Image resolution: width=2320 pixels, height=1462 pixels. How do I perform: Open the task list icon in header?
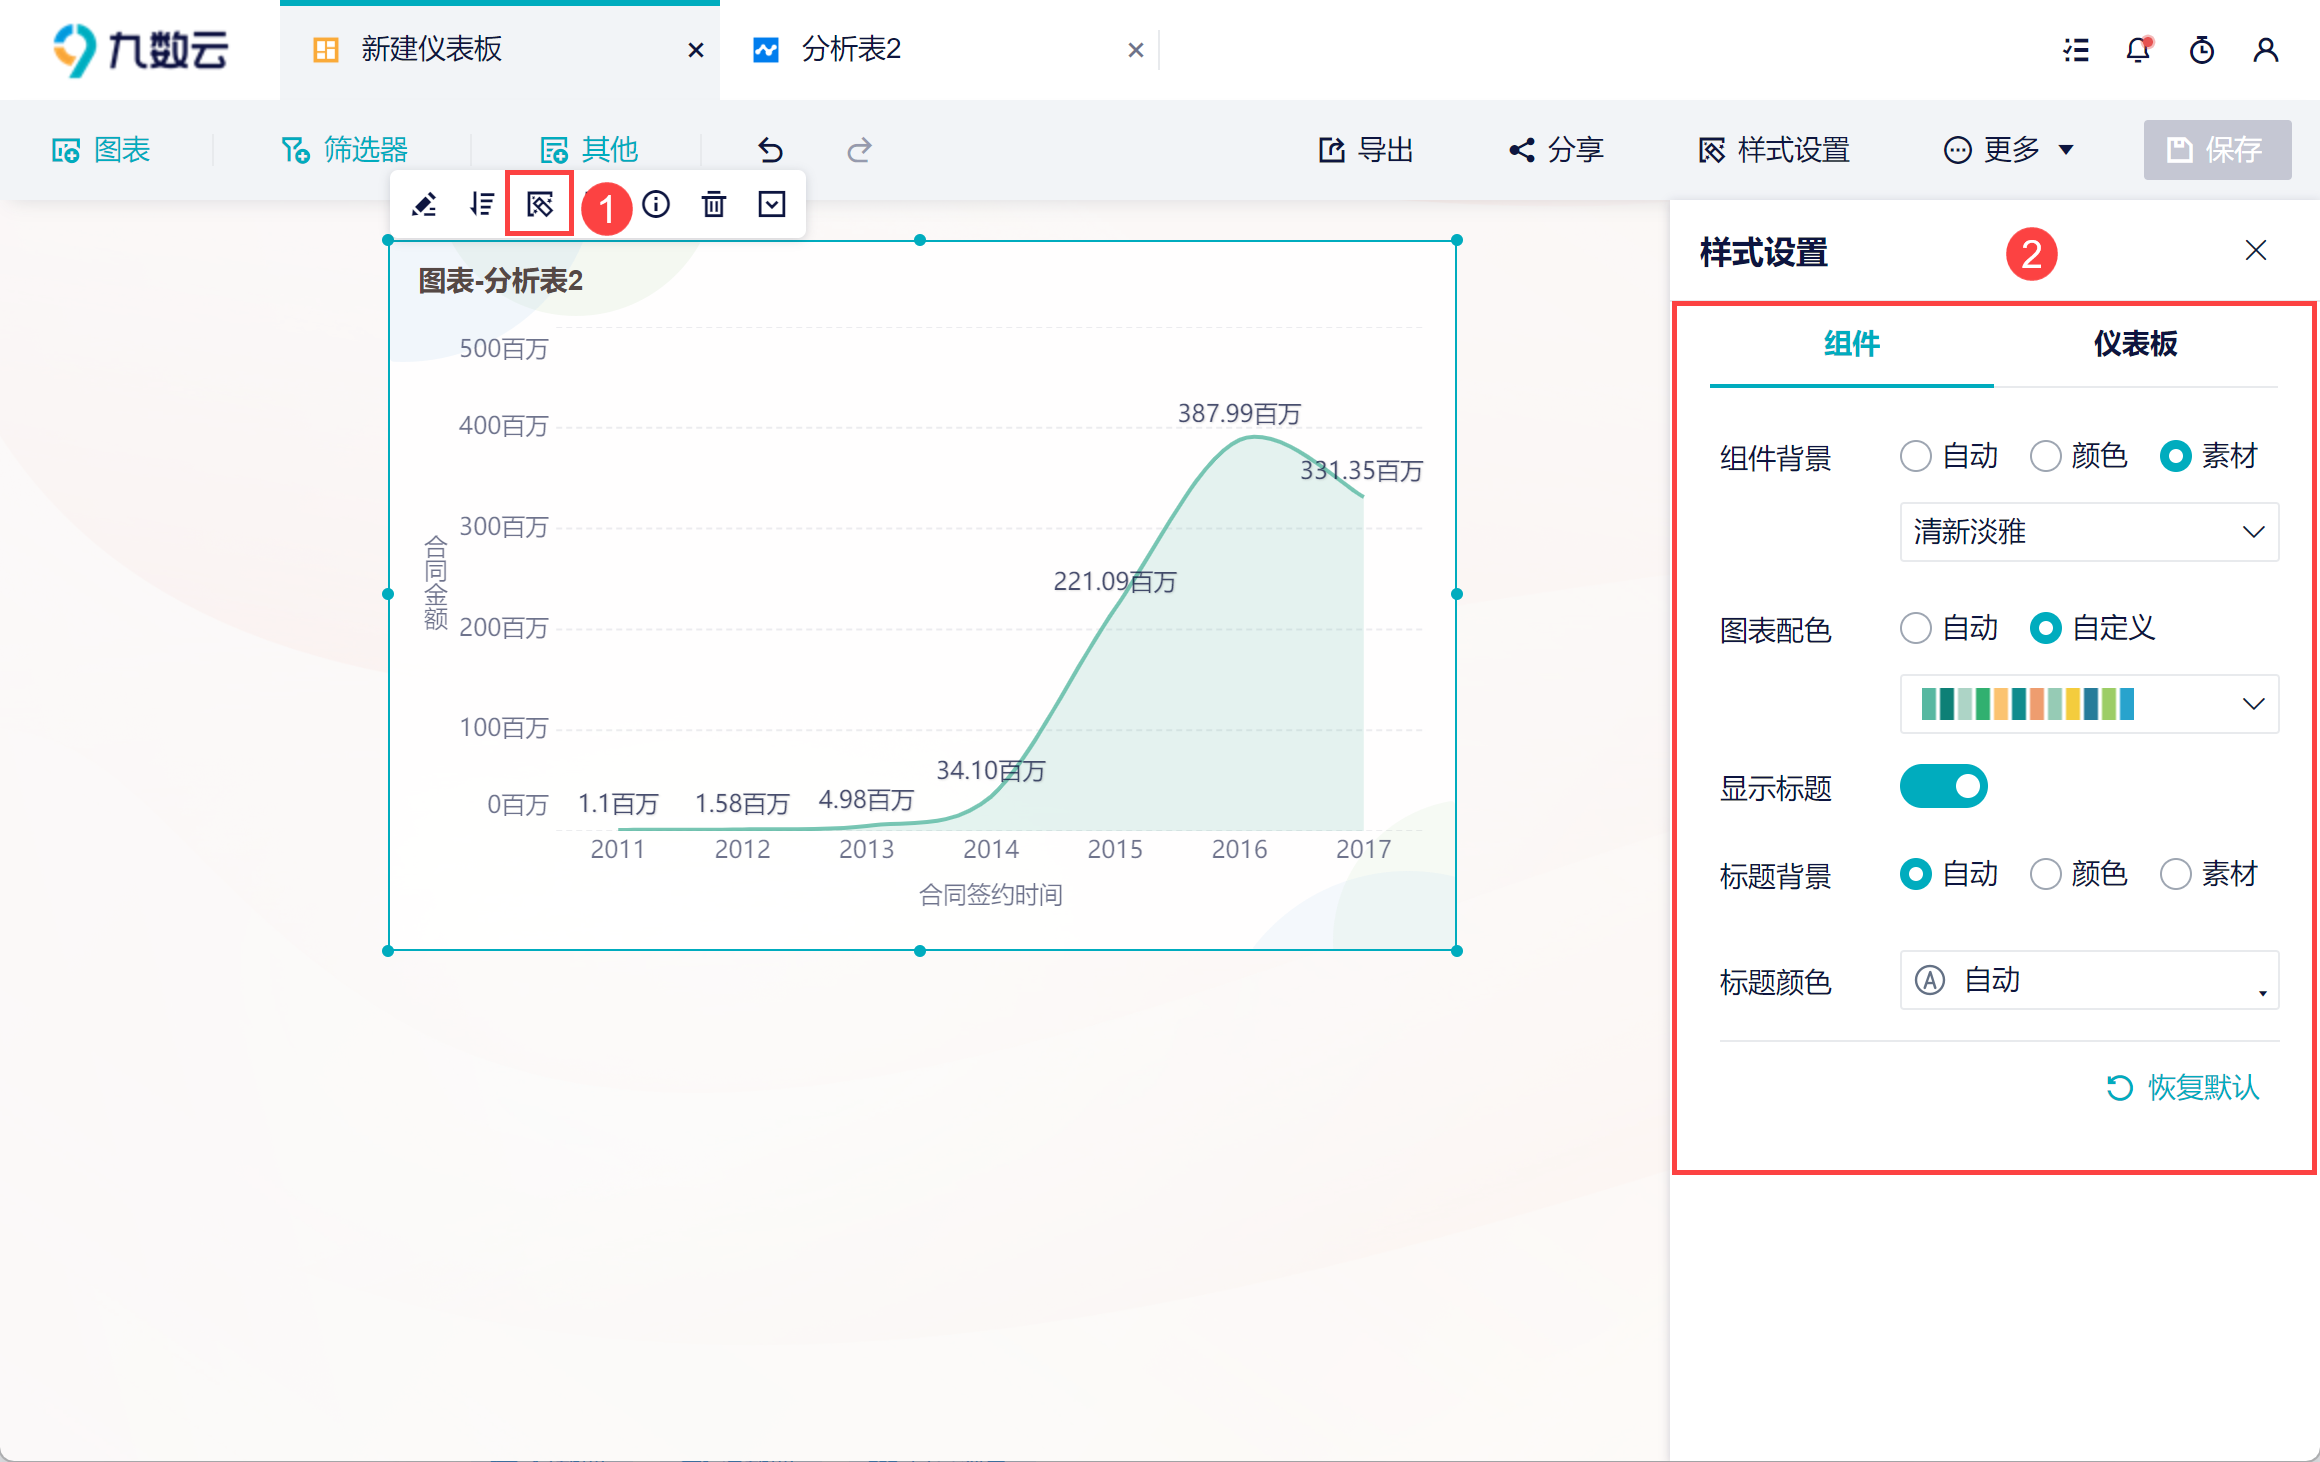pos(2076,50)
